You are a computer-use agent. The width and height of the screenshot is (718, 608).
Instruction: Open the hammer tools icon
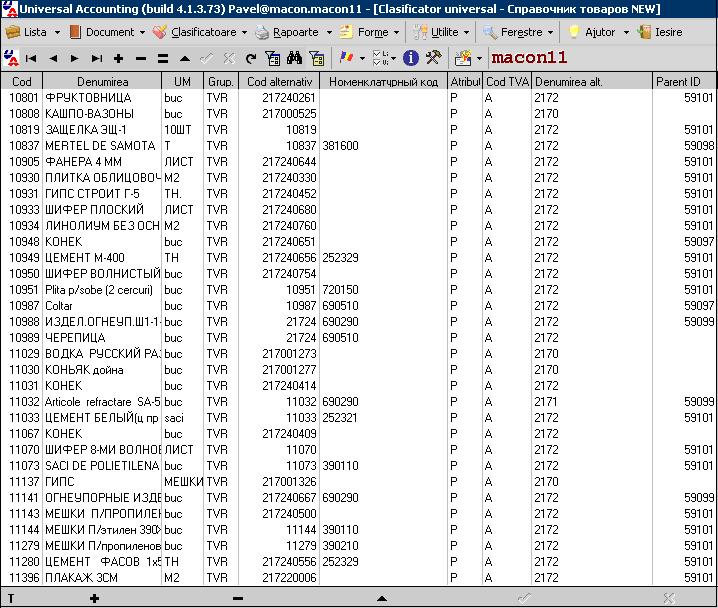(x=433, y=58)
